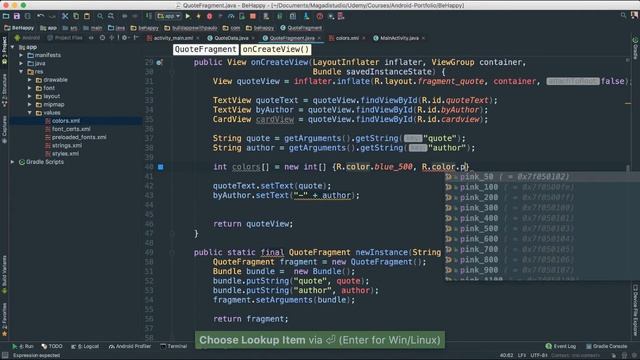640x360 pixels.
Task: Click the Copy icon in toolbar
Action: pyautogui.click(x=76, y=16)
